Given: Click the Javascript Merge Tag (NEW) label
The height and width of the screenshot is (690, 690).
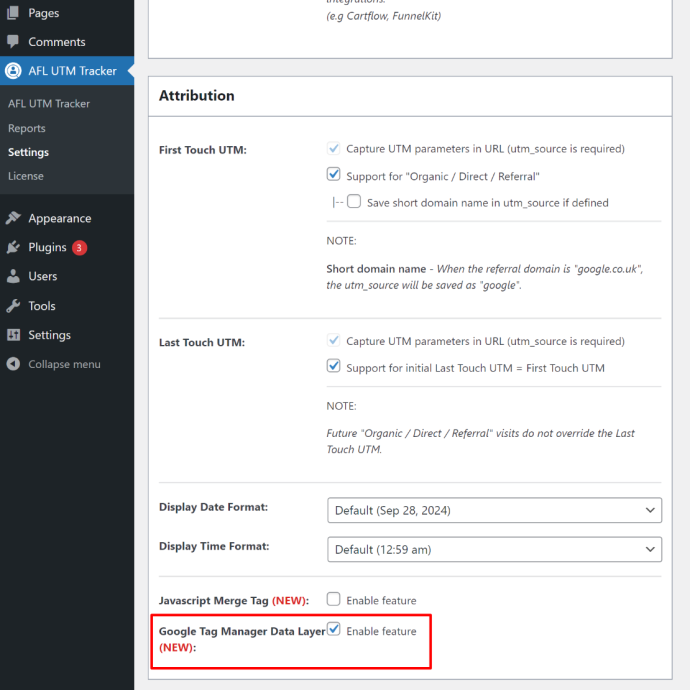Looking at the screenshot, I should click(x=234, y=601).
